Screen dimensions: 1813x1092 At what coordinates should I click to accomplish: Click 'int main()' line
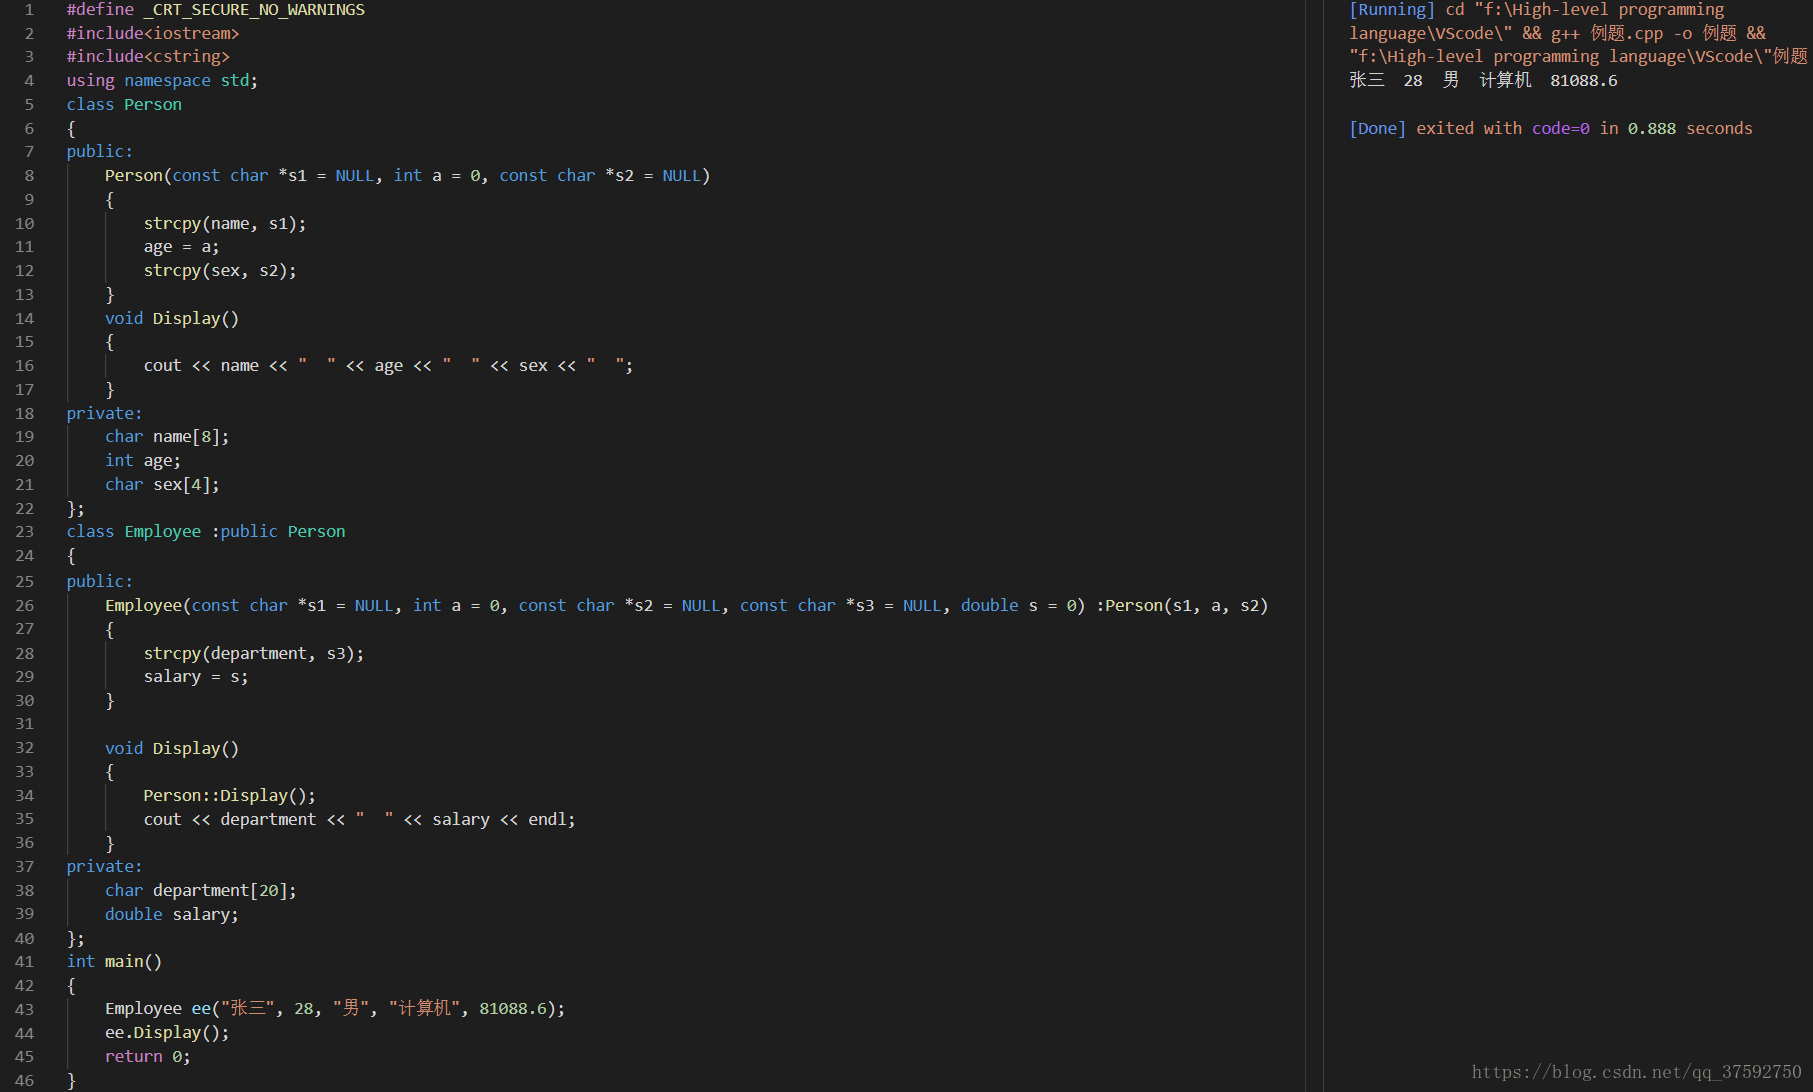114,962
